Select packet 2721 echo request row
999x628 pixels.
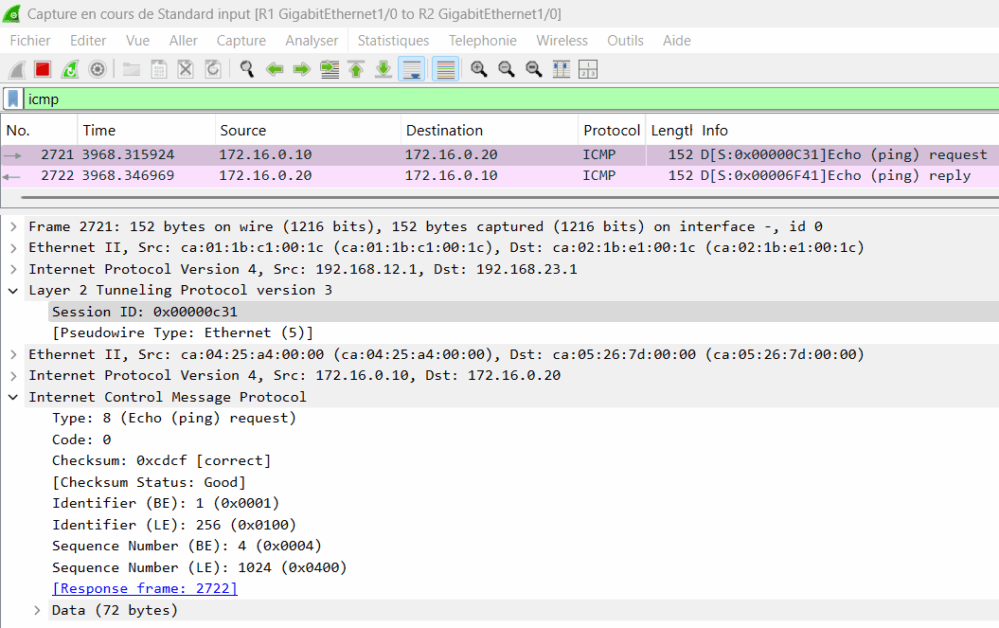(500, 155)
